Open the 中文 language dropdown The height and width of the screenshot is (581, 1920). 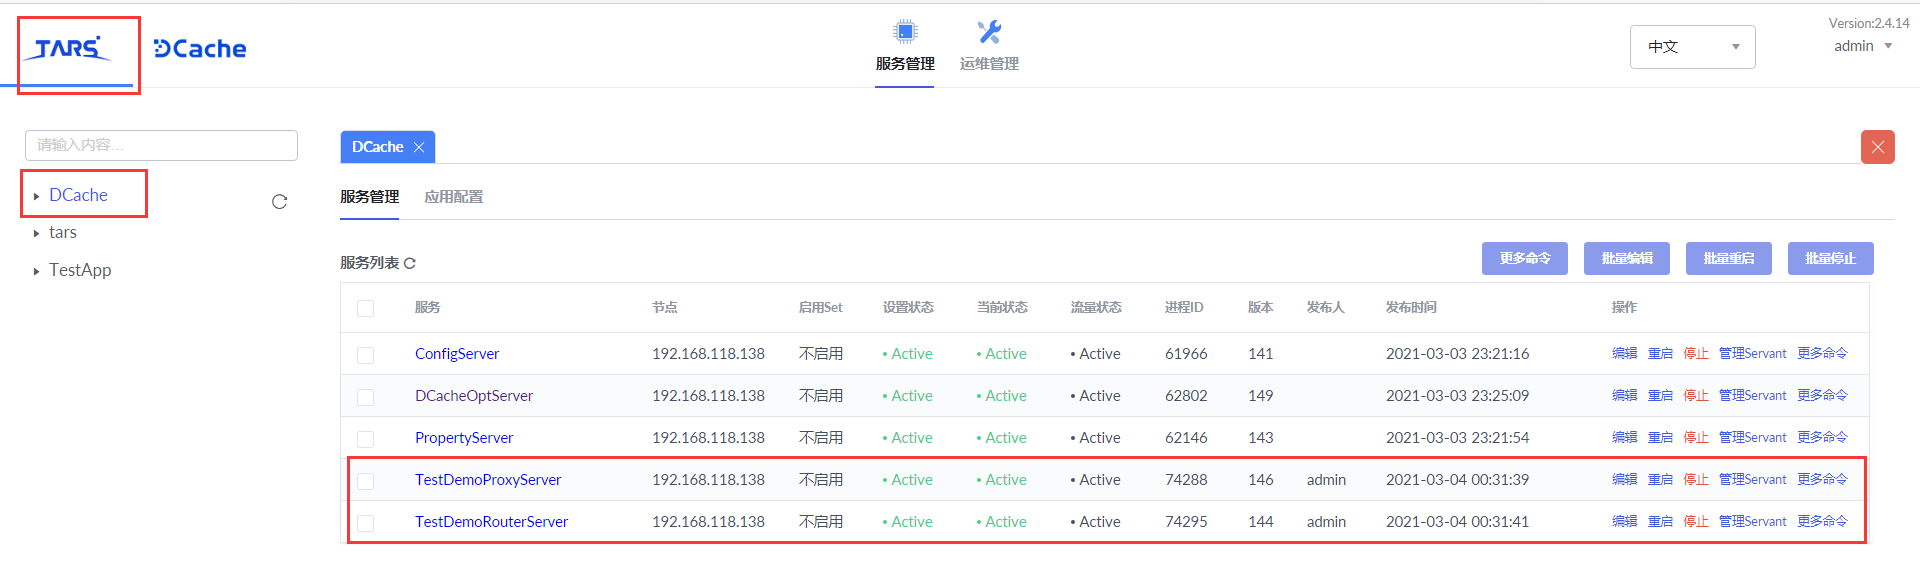pyautogui.click(x=1692, y=47)
